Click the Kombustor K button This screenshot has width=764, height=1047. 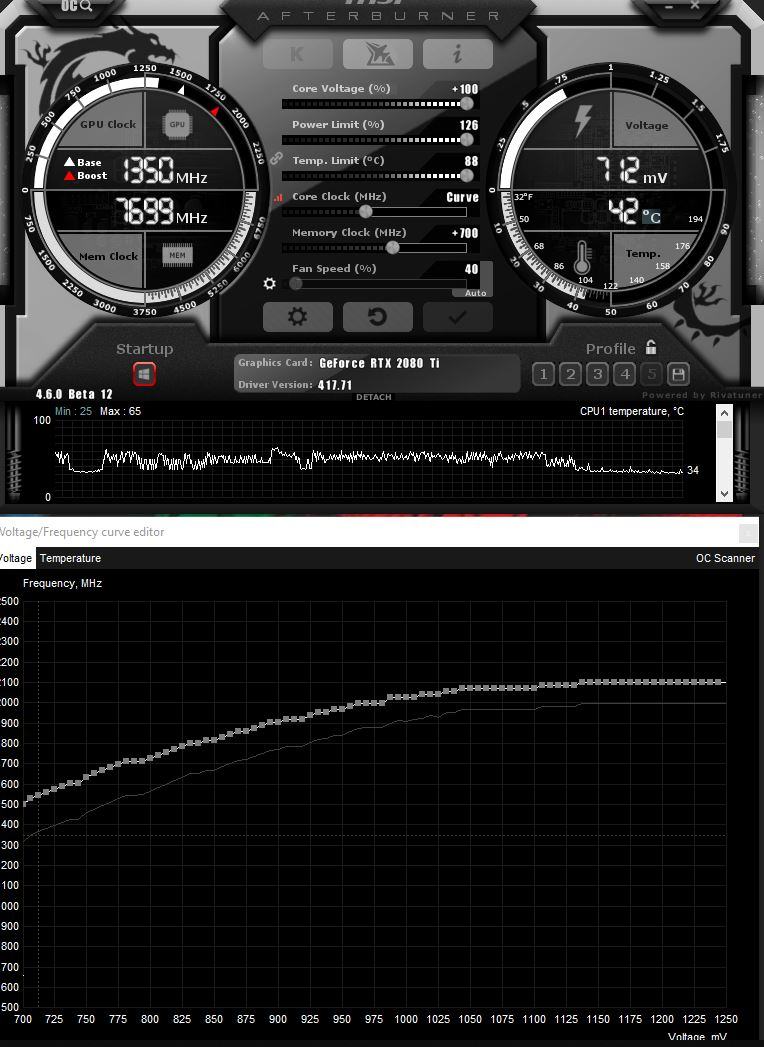(298, 54)
